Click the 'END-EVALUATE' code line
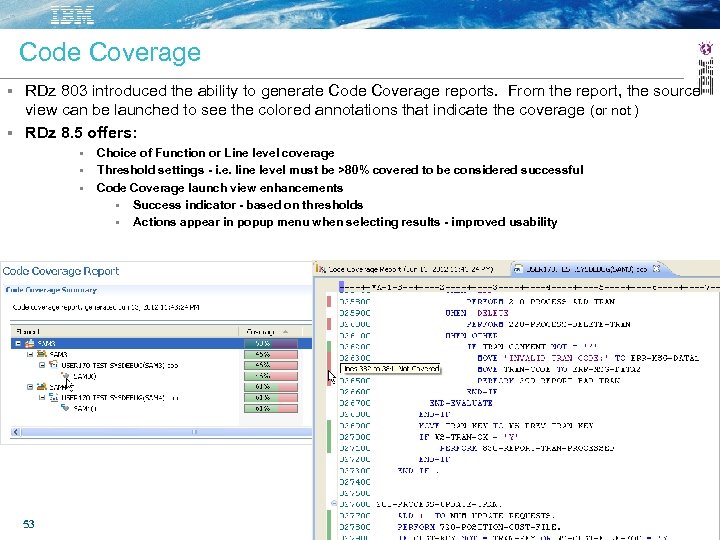This screenshot has width=720, height=540. 461,403
